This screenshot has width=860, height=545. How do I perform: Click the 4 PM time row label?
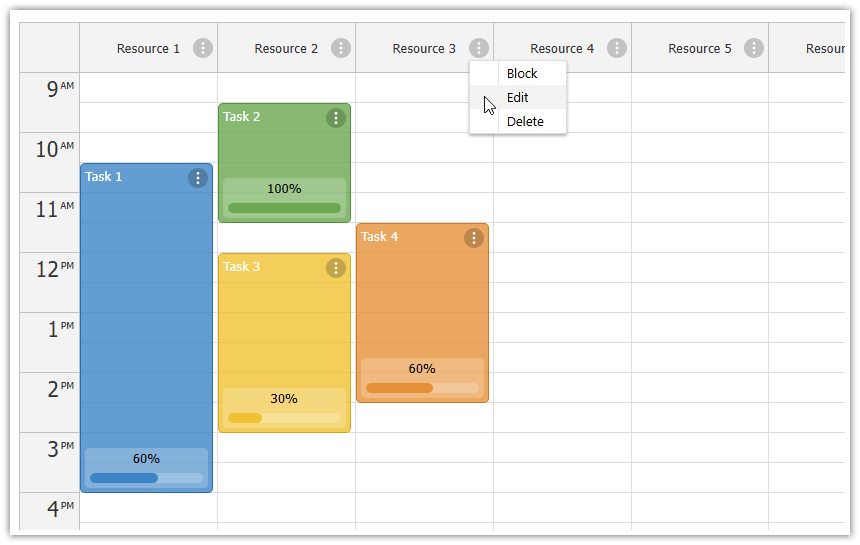pos(60,508)
